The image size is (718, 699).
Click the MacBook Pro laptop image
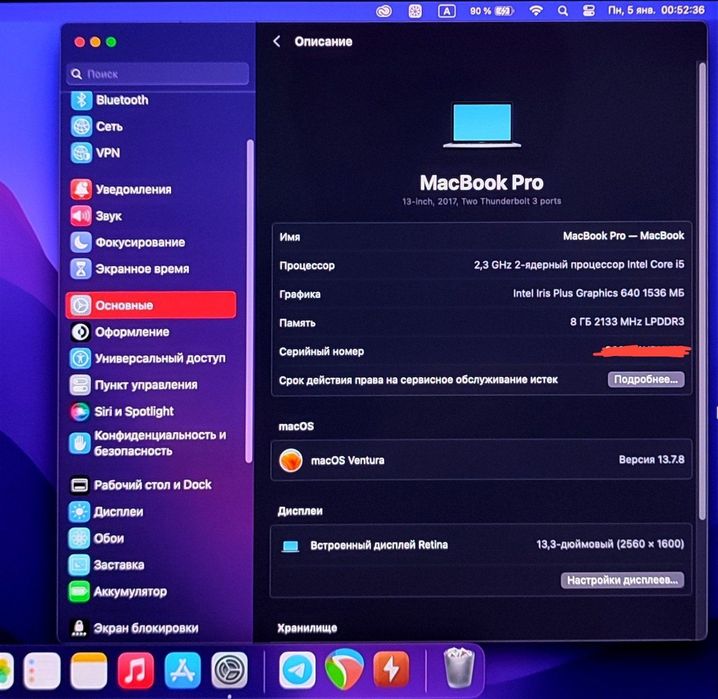482,125
